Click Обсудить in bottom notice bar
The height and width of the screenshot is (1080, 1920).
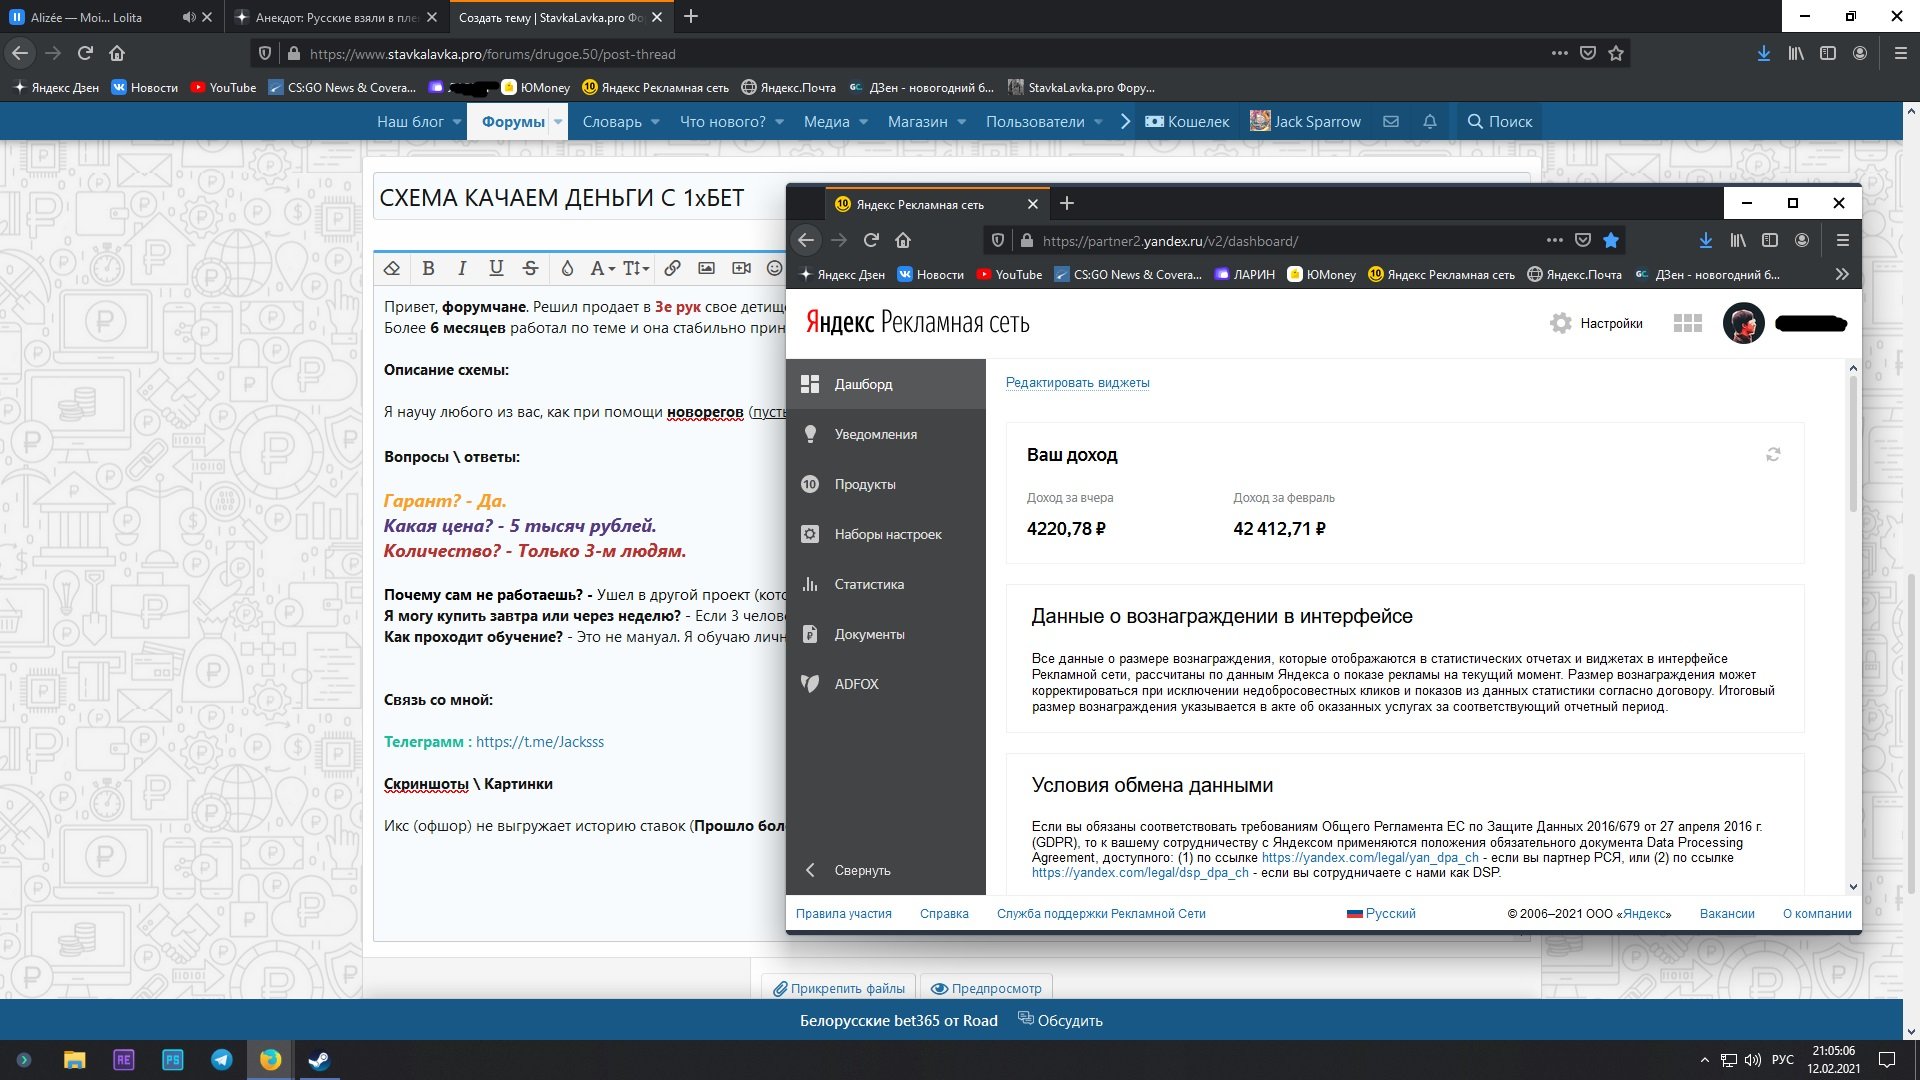pos(1060,1021)
